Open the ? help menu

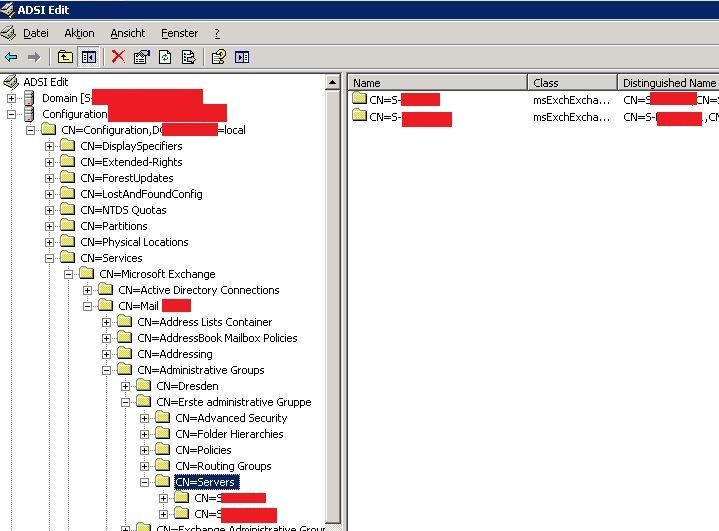tap(217, 33)
